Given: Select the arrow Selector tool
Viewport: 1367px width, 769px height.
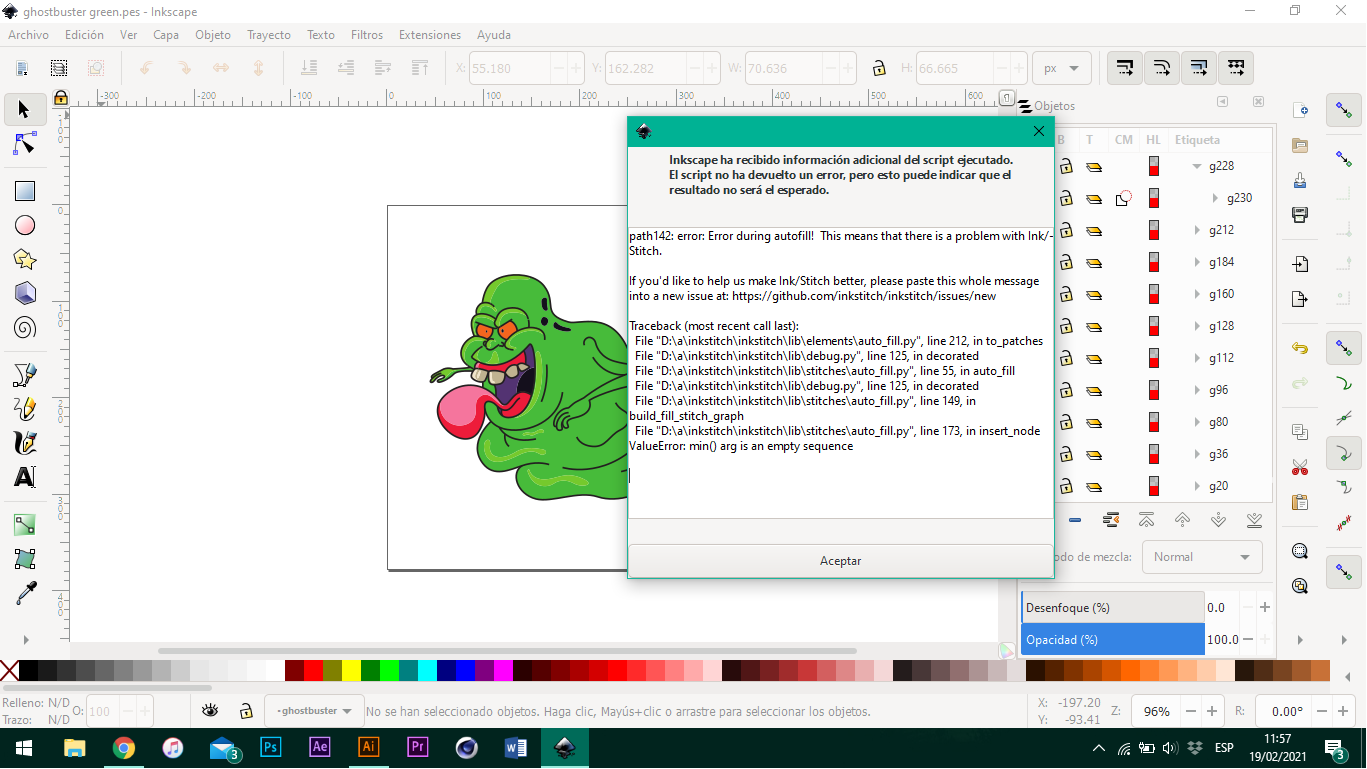Looking at the screenshot, I should pos(25,109).
